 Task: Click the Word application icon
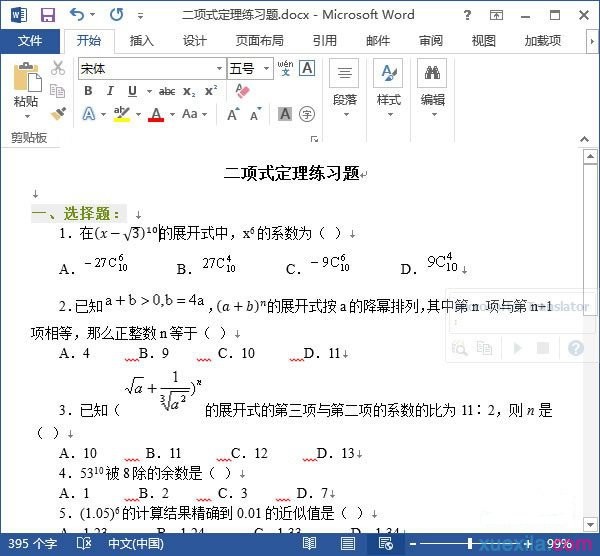pos(19,15)
